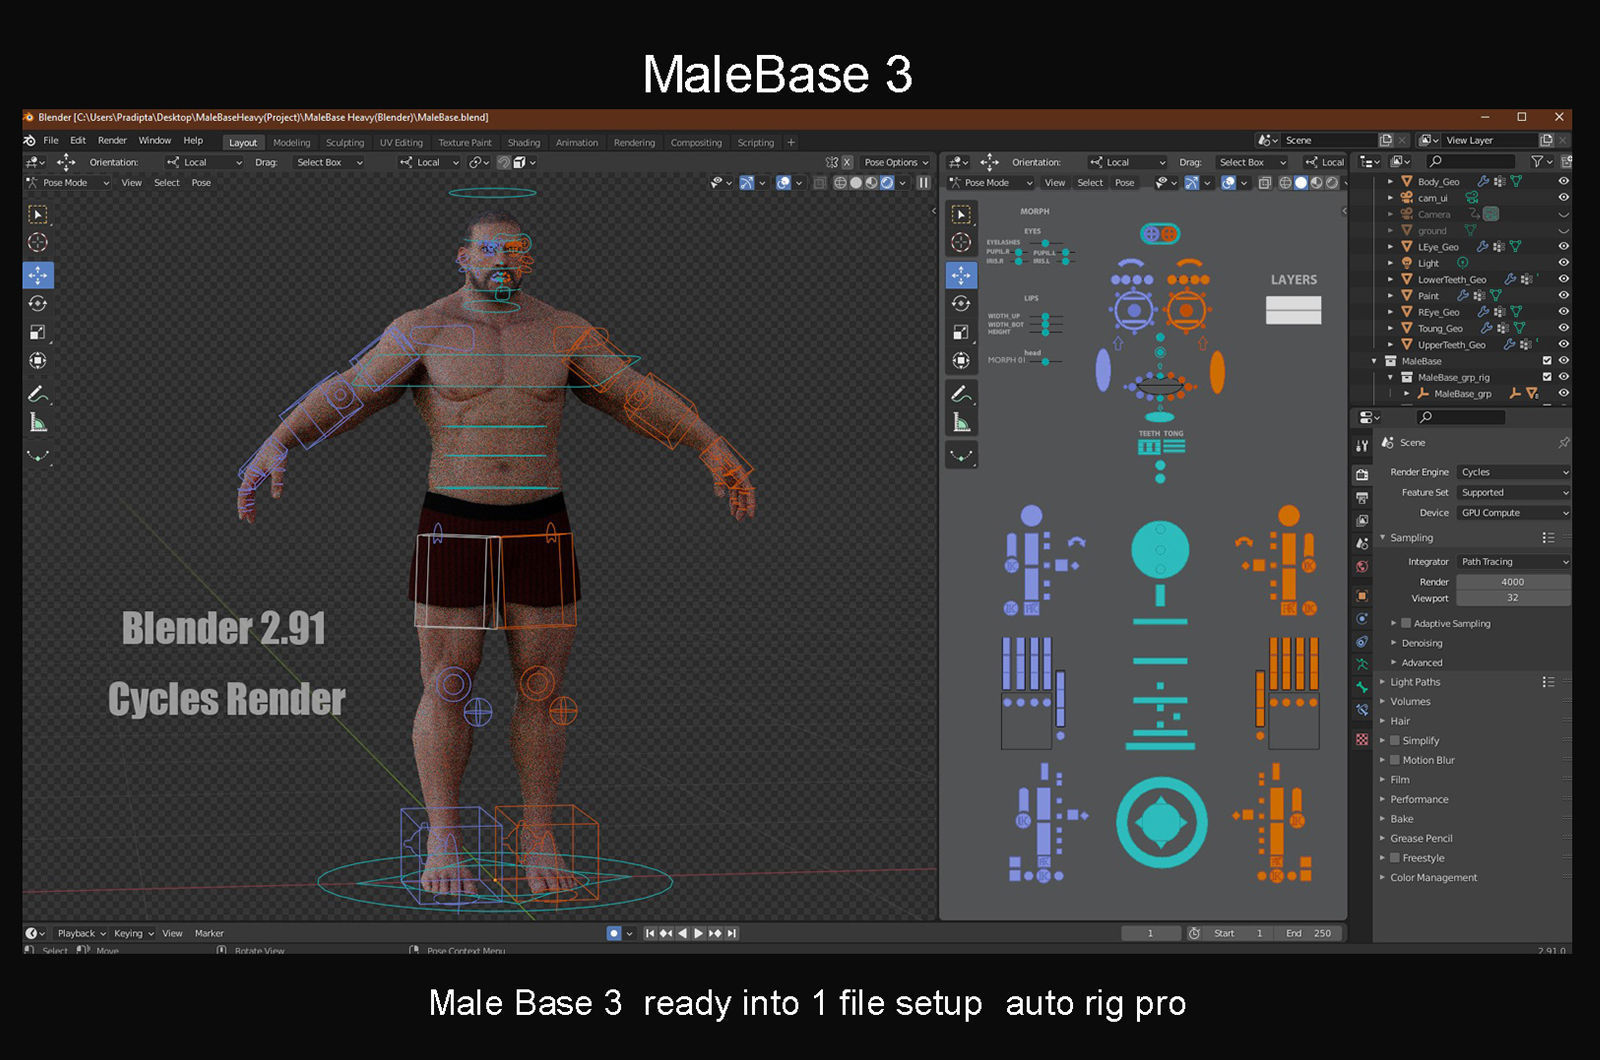Select the Breakdowner pose tool in left viewport
The width and height of the screenshot is (1600, 1060).
pos(38,456)
